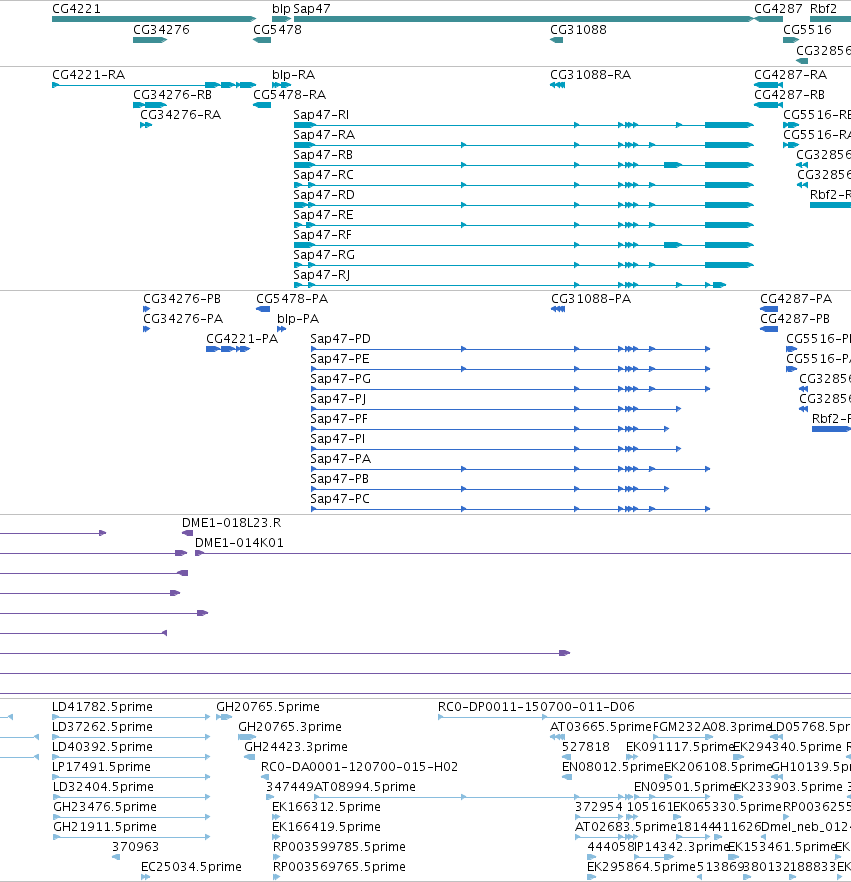Click the Sap47 gene name
The height and width of the screenshot is (882, 851).
point(312,9)
